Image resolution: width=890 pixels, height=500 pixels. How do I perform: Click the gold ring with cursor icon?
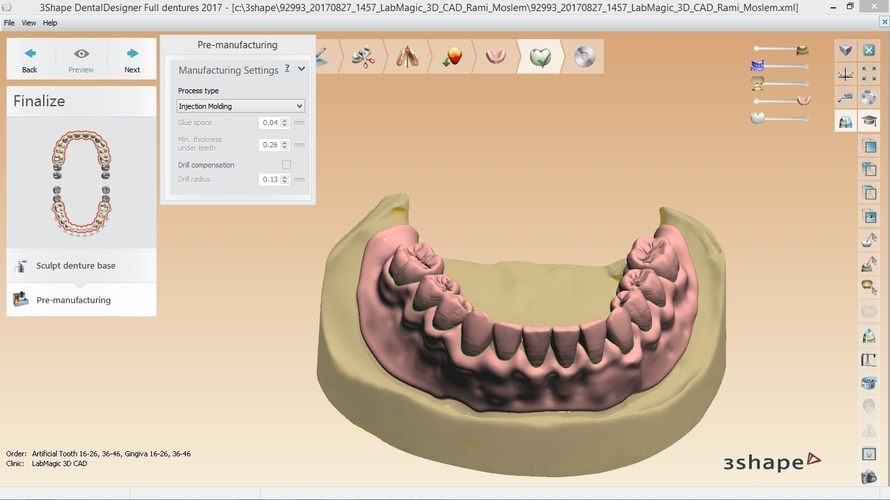tap(869, 287)
